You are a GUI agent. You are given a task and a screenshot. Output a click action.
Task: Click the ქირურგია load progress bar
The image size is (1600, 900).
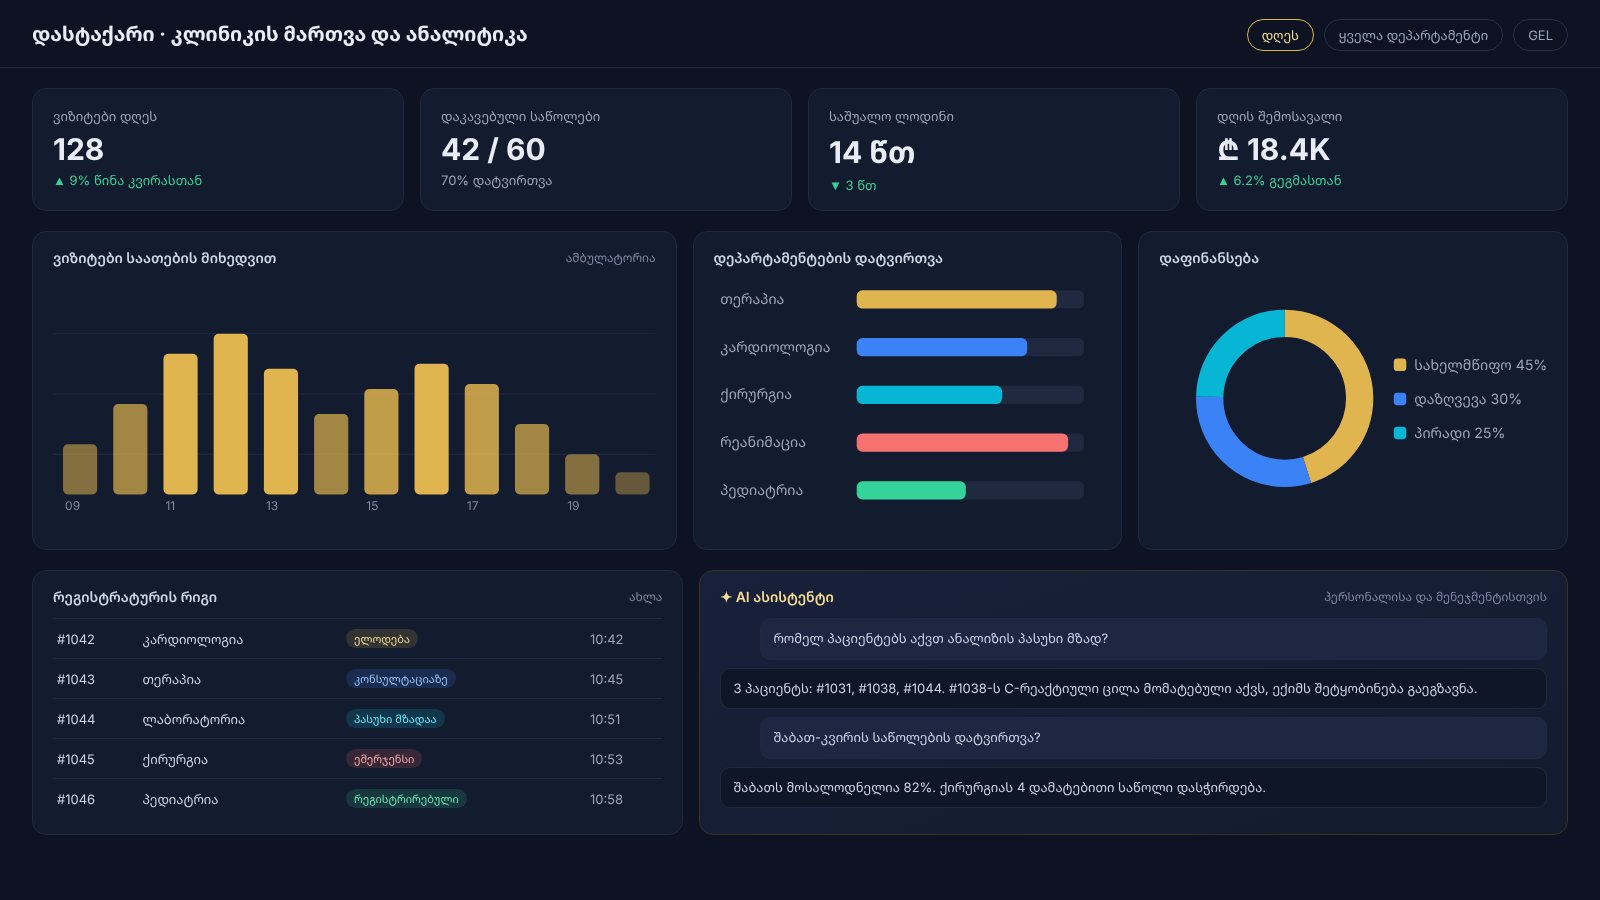970,395
